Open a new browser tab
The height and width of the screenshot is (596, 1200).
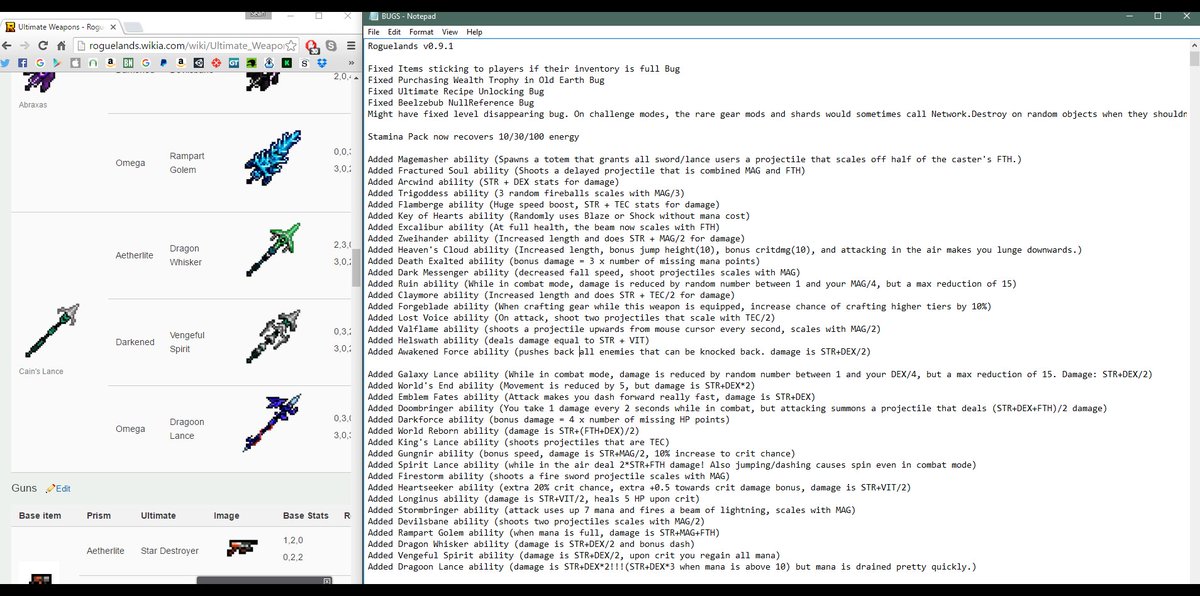[133, 27]
